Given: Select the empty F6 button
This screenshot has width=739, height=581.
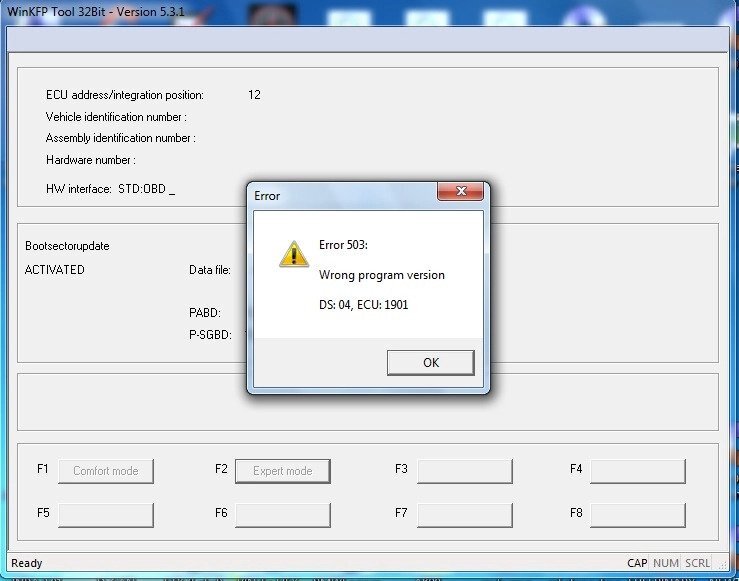Looking at the screenshot, I should click(282, 514).
